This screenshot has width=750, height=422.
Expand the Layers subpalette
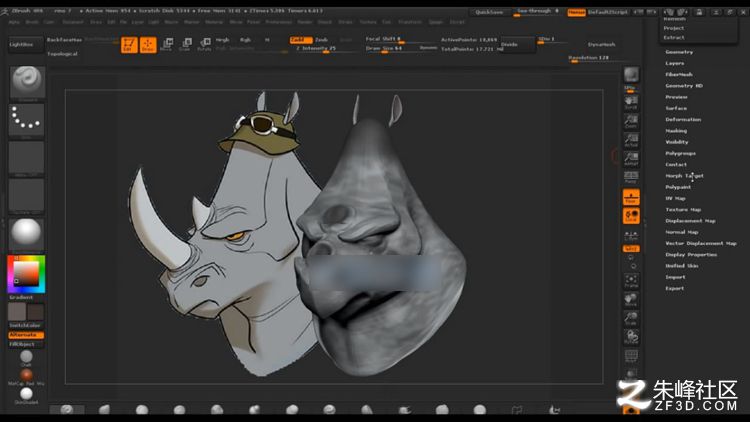coord(674,63)
